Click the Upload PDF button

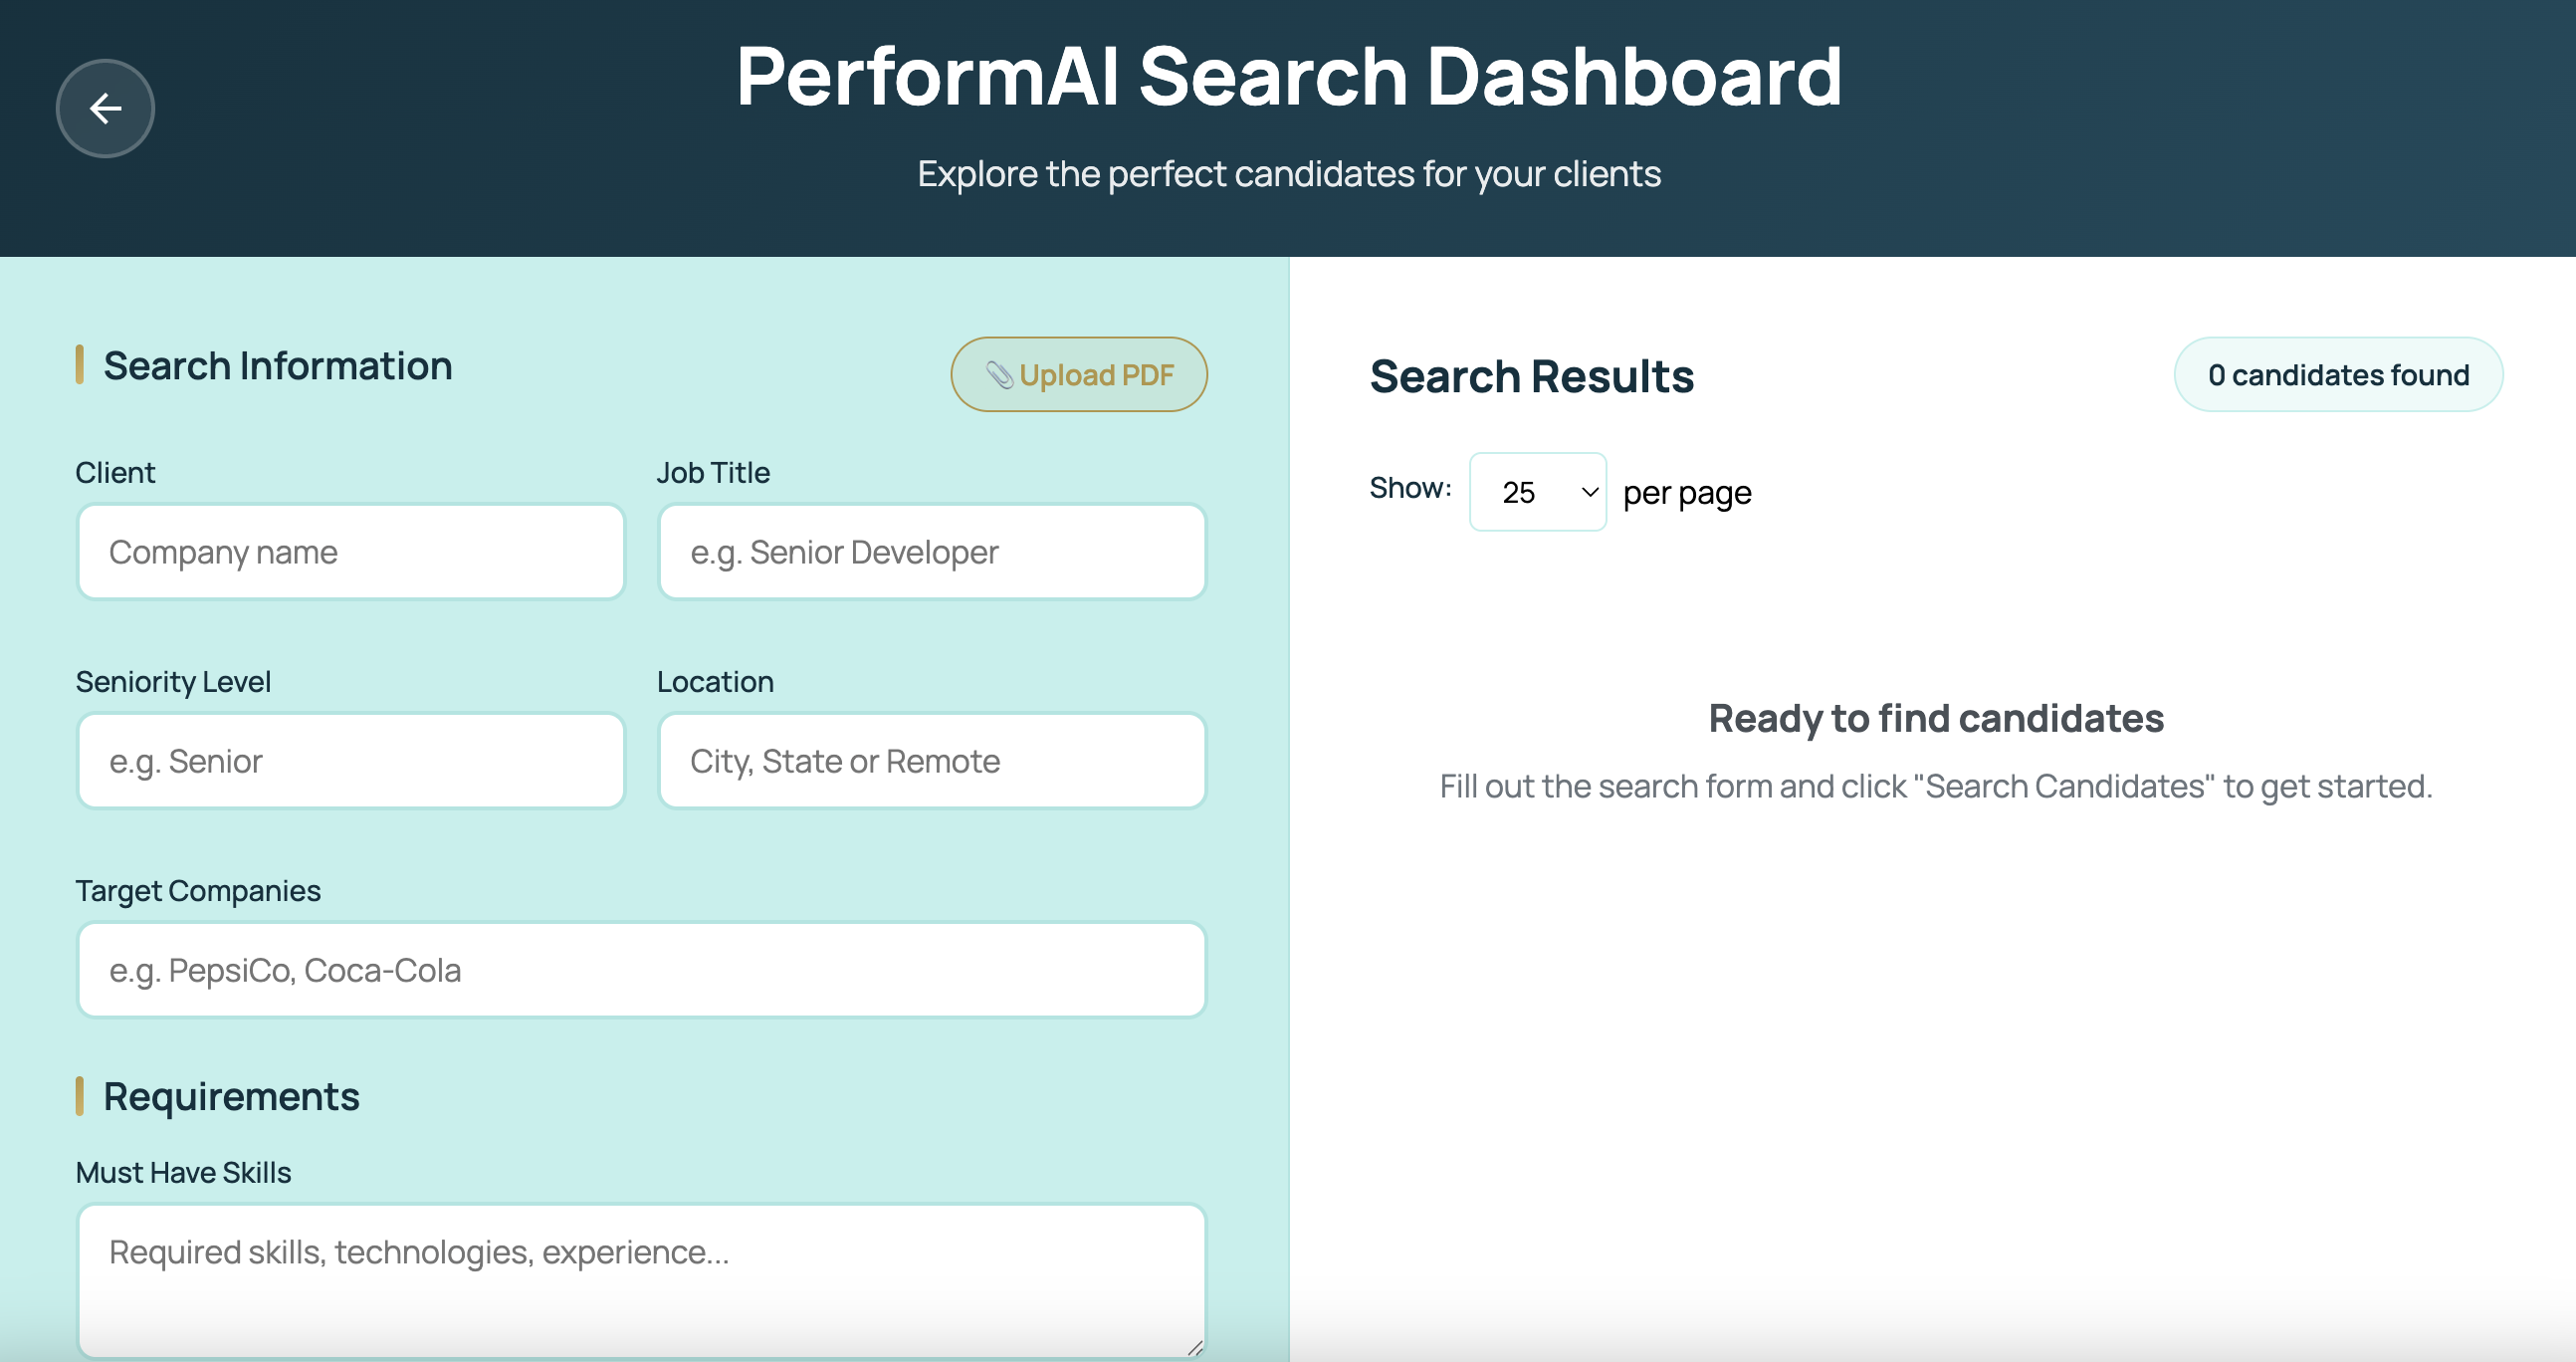click(1078, 374)
